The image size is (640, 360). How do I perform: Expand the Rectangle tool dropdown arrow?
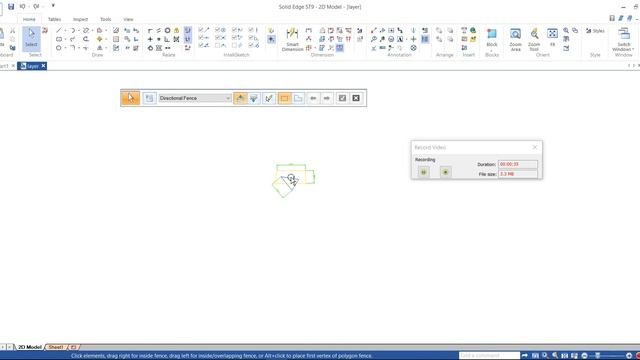[65, 39]
